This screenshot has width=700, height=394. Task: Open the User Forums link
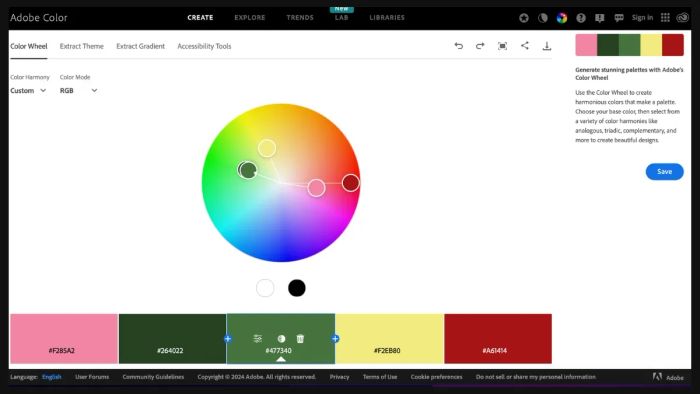[92, 377]
